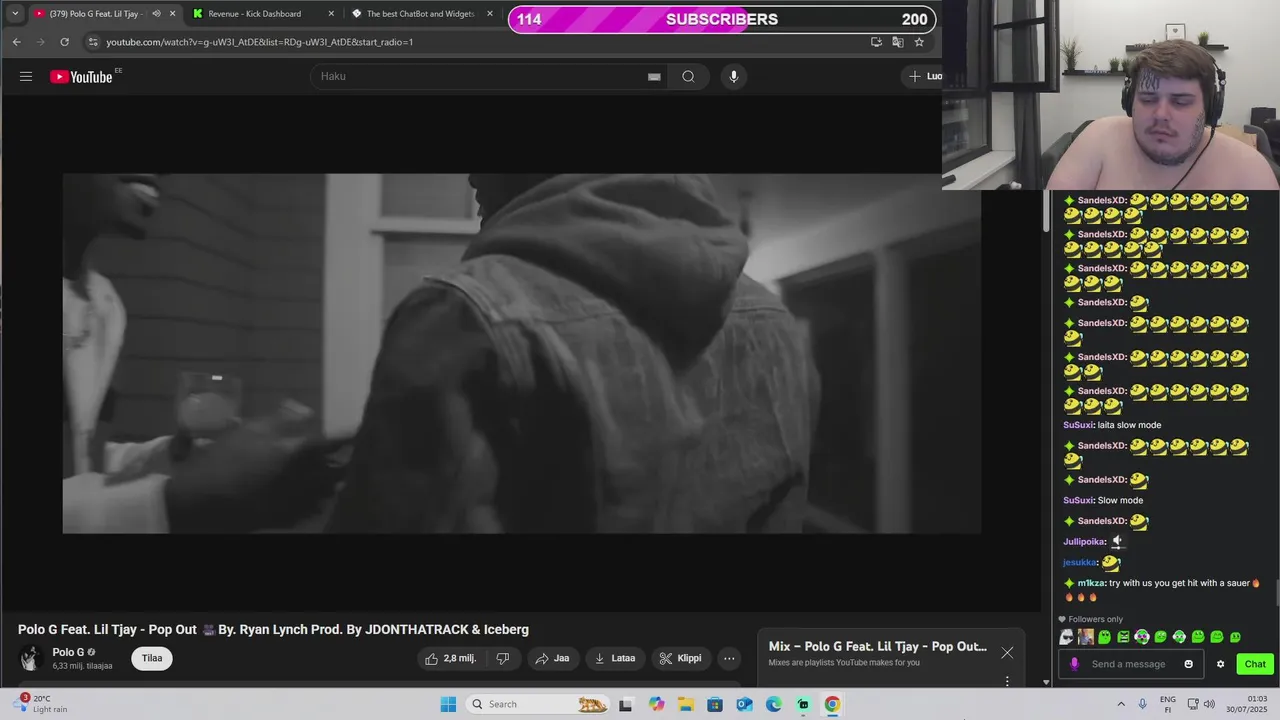1280x720 pixels.
Task: Show hidden system tray icons chevron
Action: pos(1121,704)
